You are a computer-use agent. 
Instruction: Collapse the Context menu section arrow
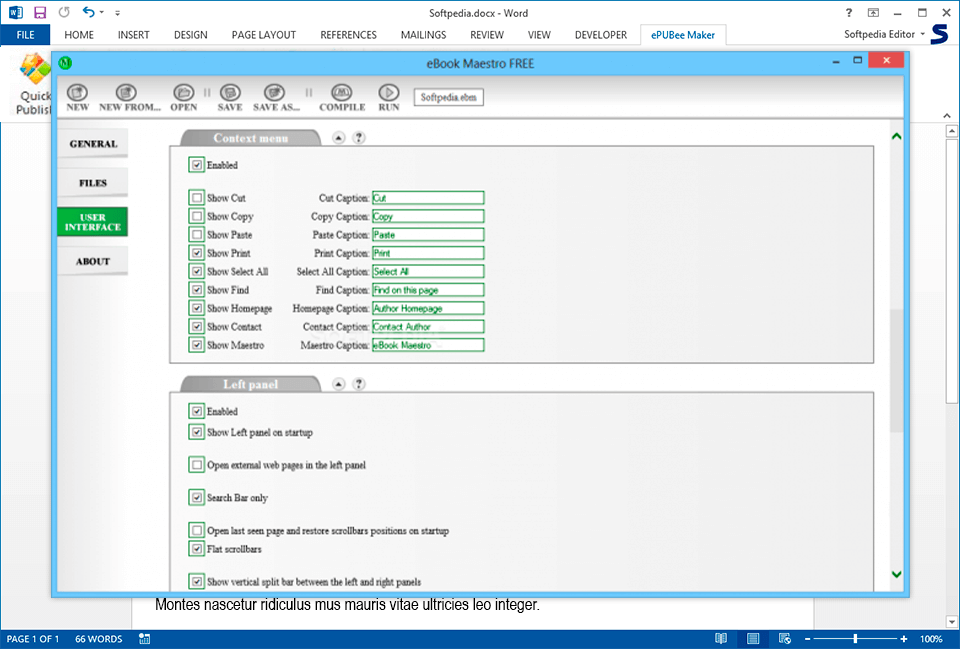click(339, 138)
